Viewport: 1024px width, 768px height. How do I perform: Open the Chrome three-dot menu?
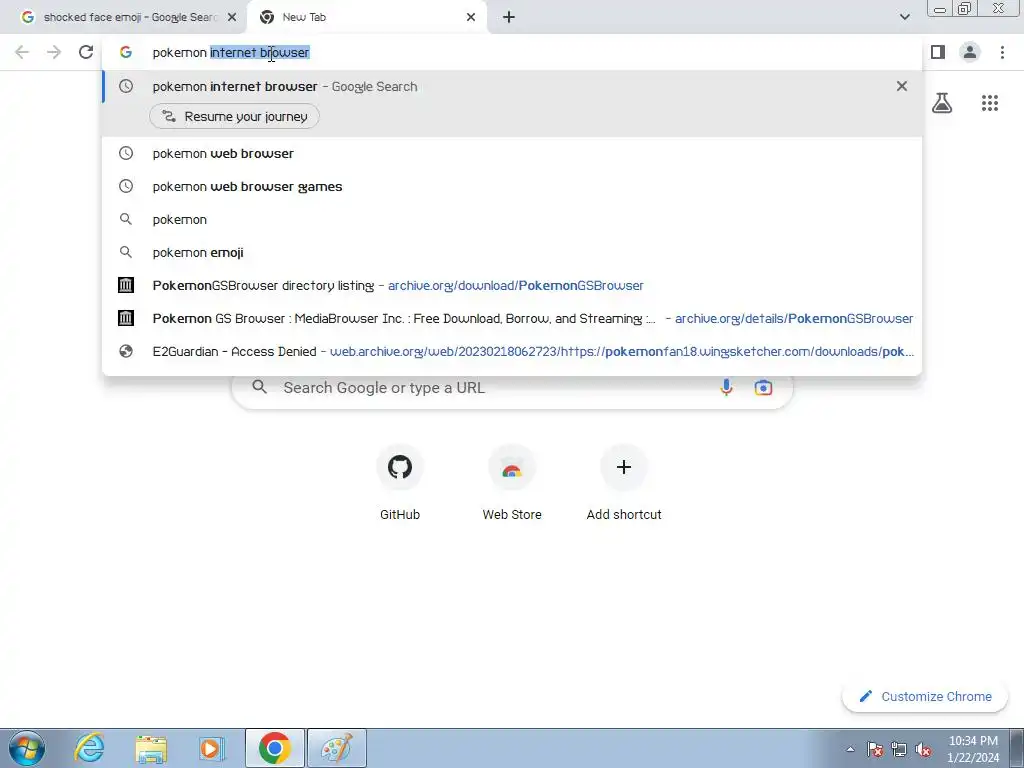(x=1002, y=52)
